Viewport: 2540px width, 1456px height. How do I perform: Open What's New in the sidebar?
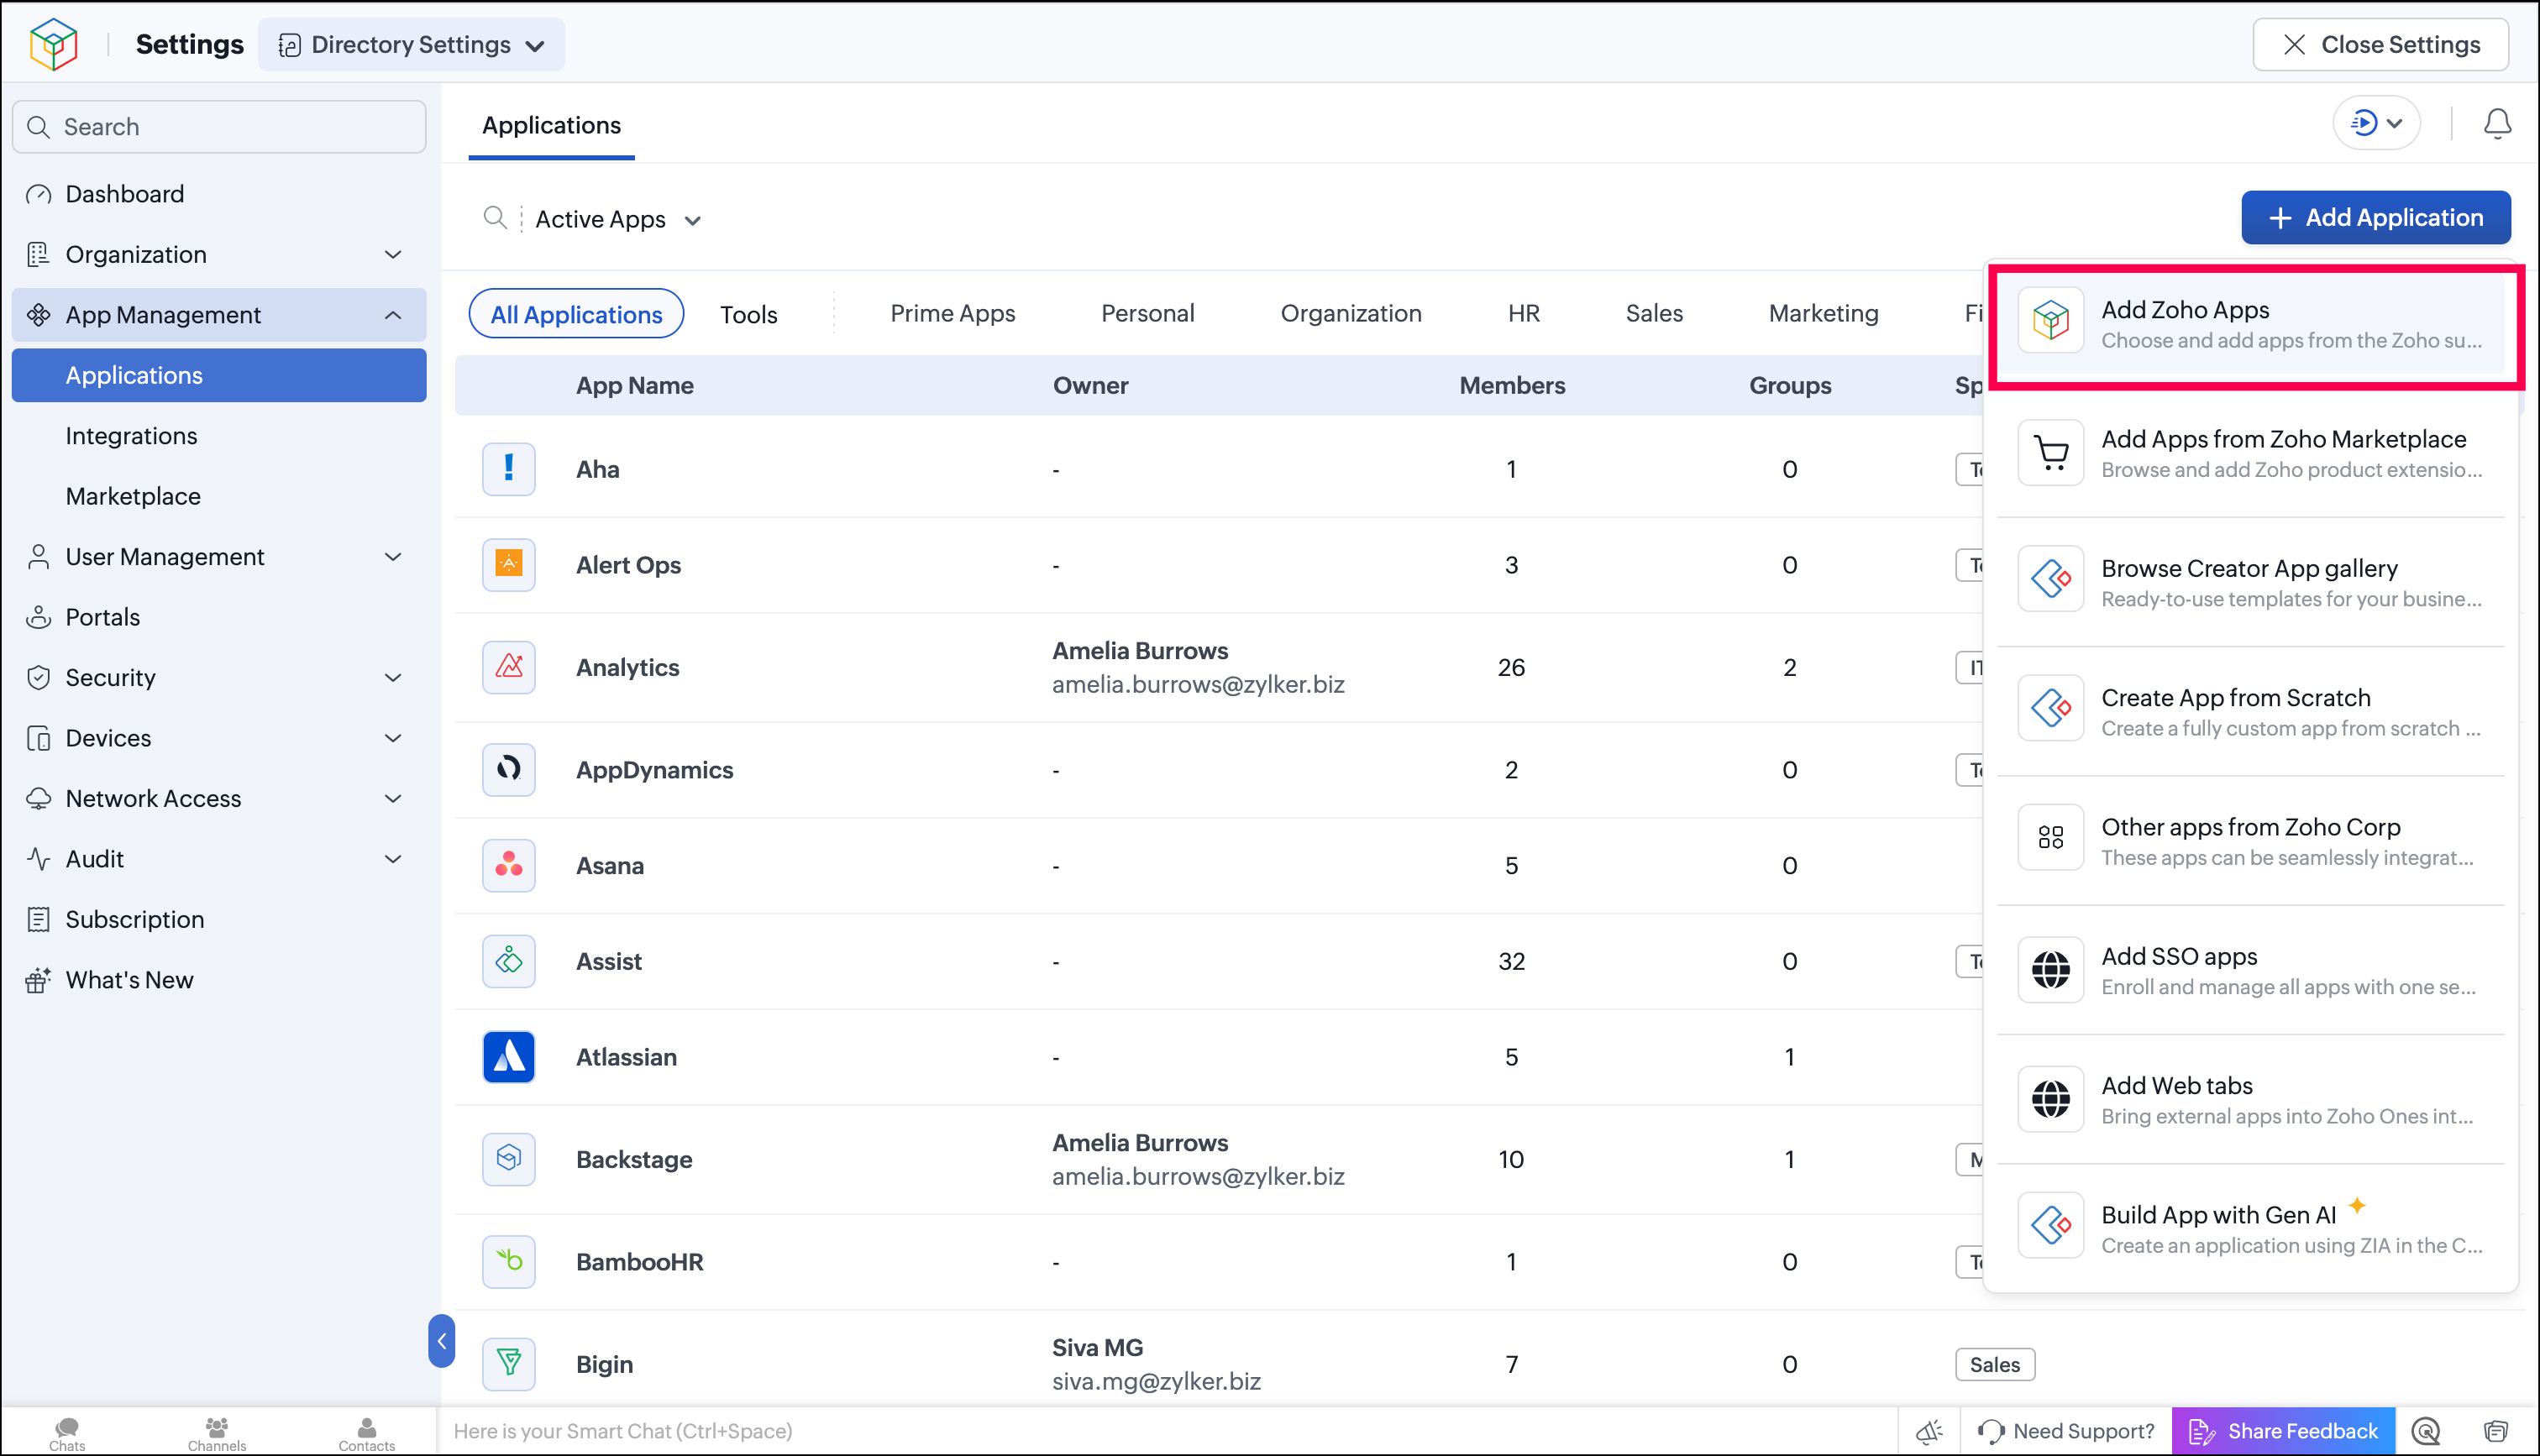219,980
